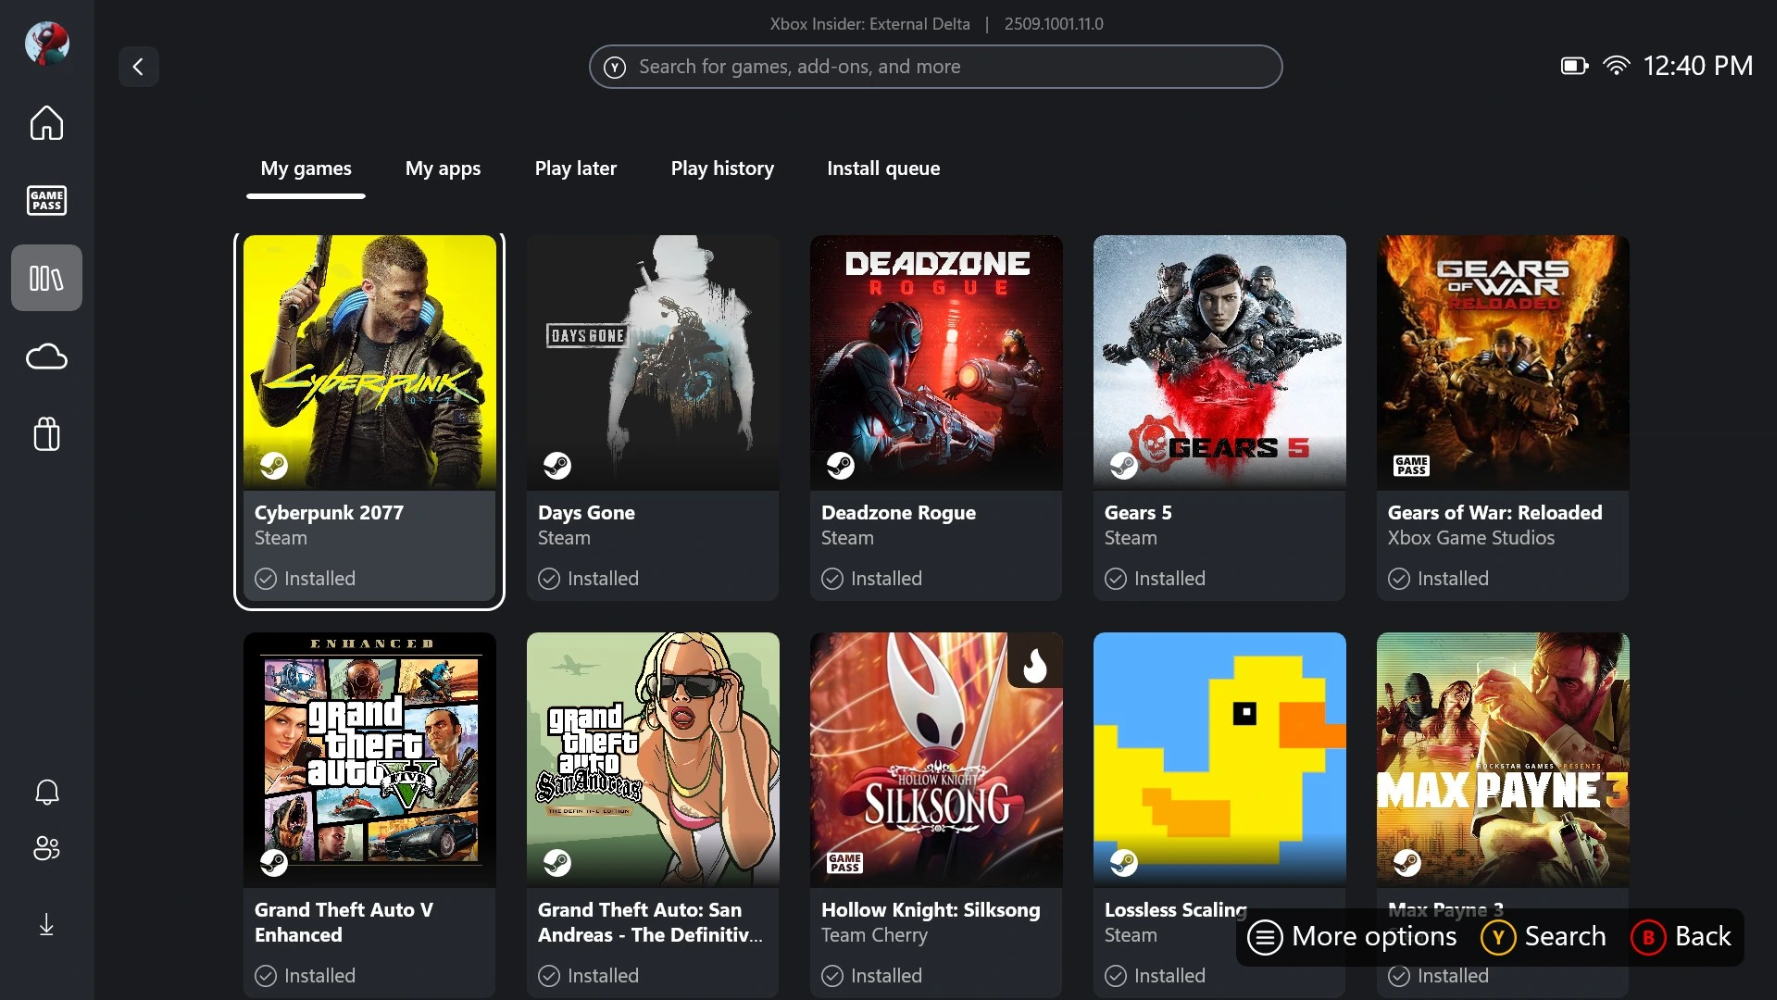Open Game Pass from the sidebar

(x=47, y=200)
